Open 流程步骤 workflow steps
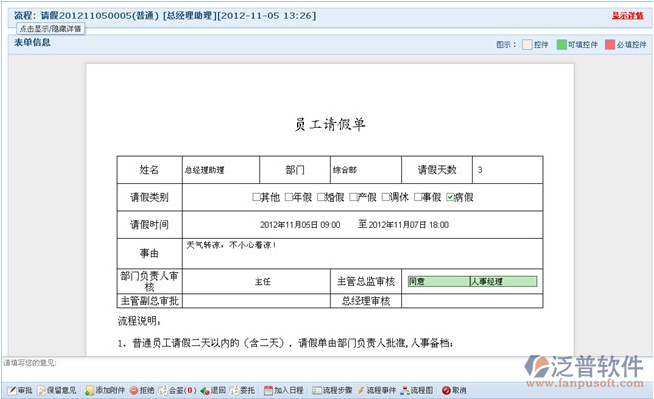This screenshot has height=399, width=654. [x=332, y=390]
